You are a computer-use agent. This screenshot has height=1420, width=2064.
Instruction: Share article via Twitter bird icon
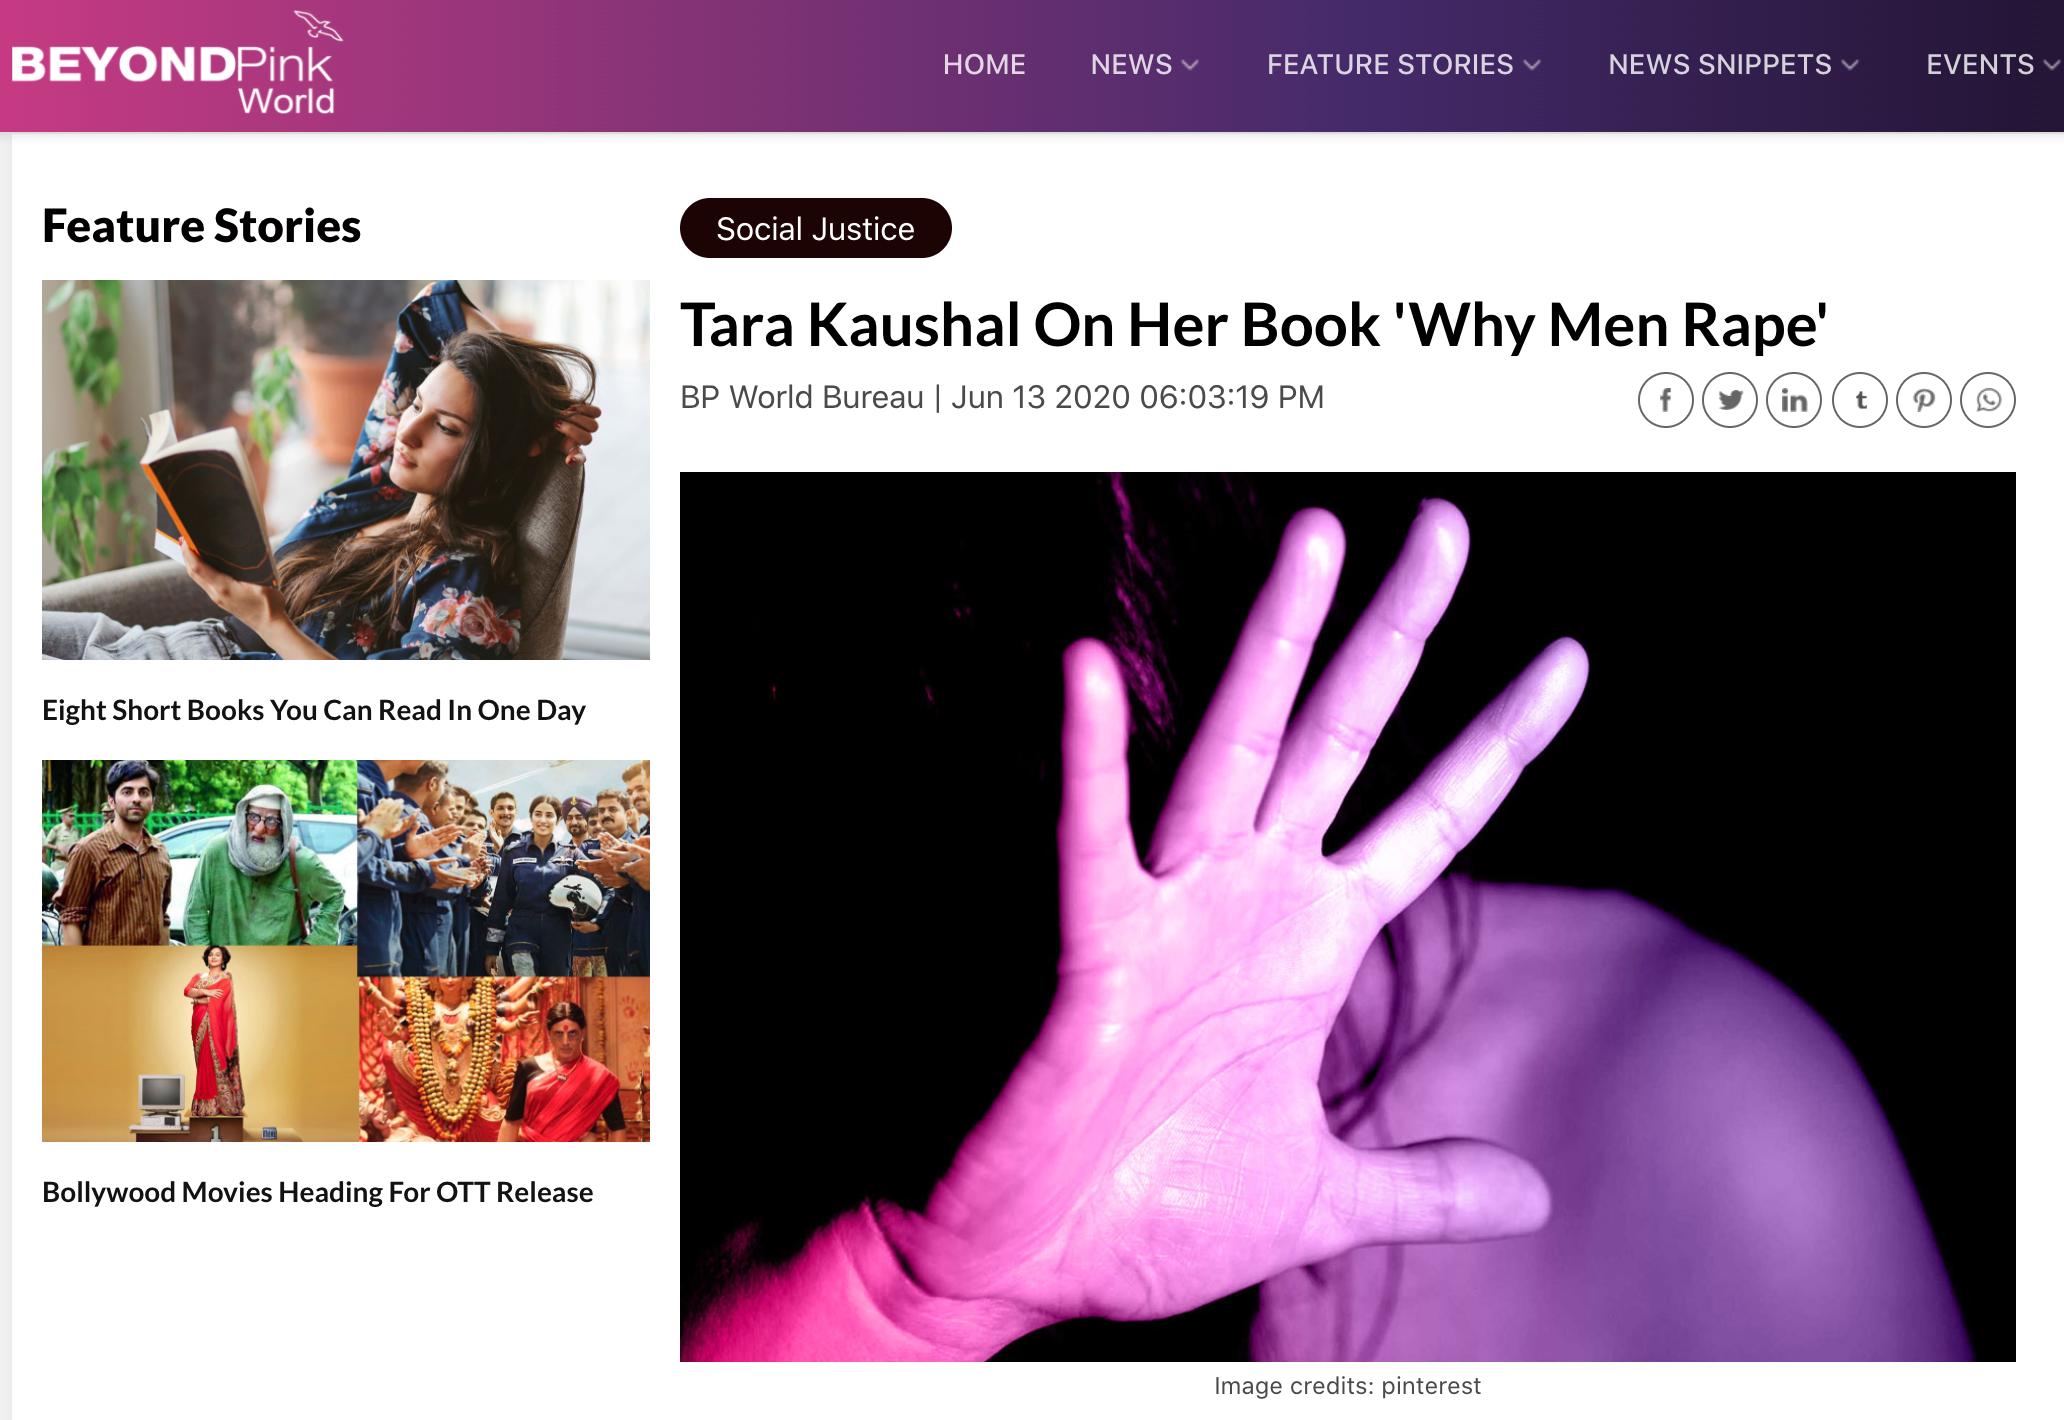tap(1730, 401)
